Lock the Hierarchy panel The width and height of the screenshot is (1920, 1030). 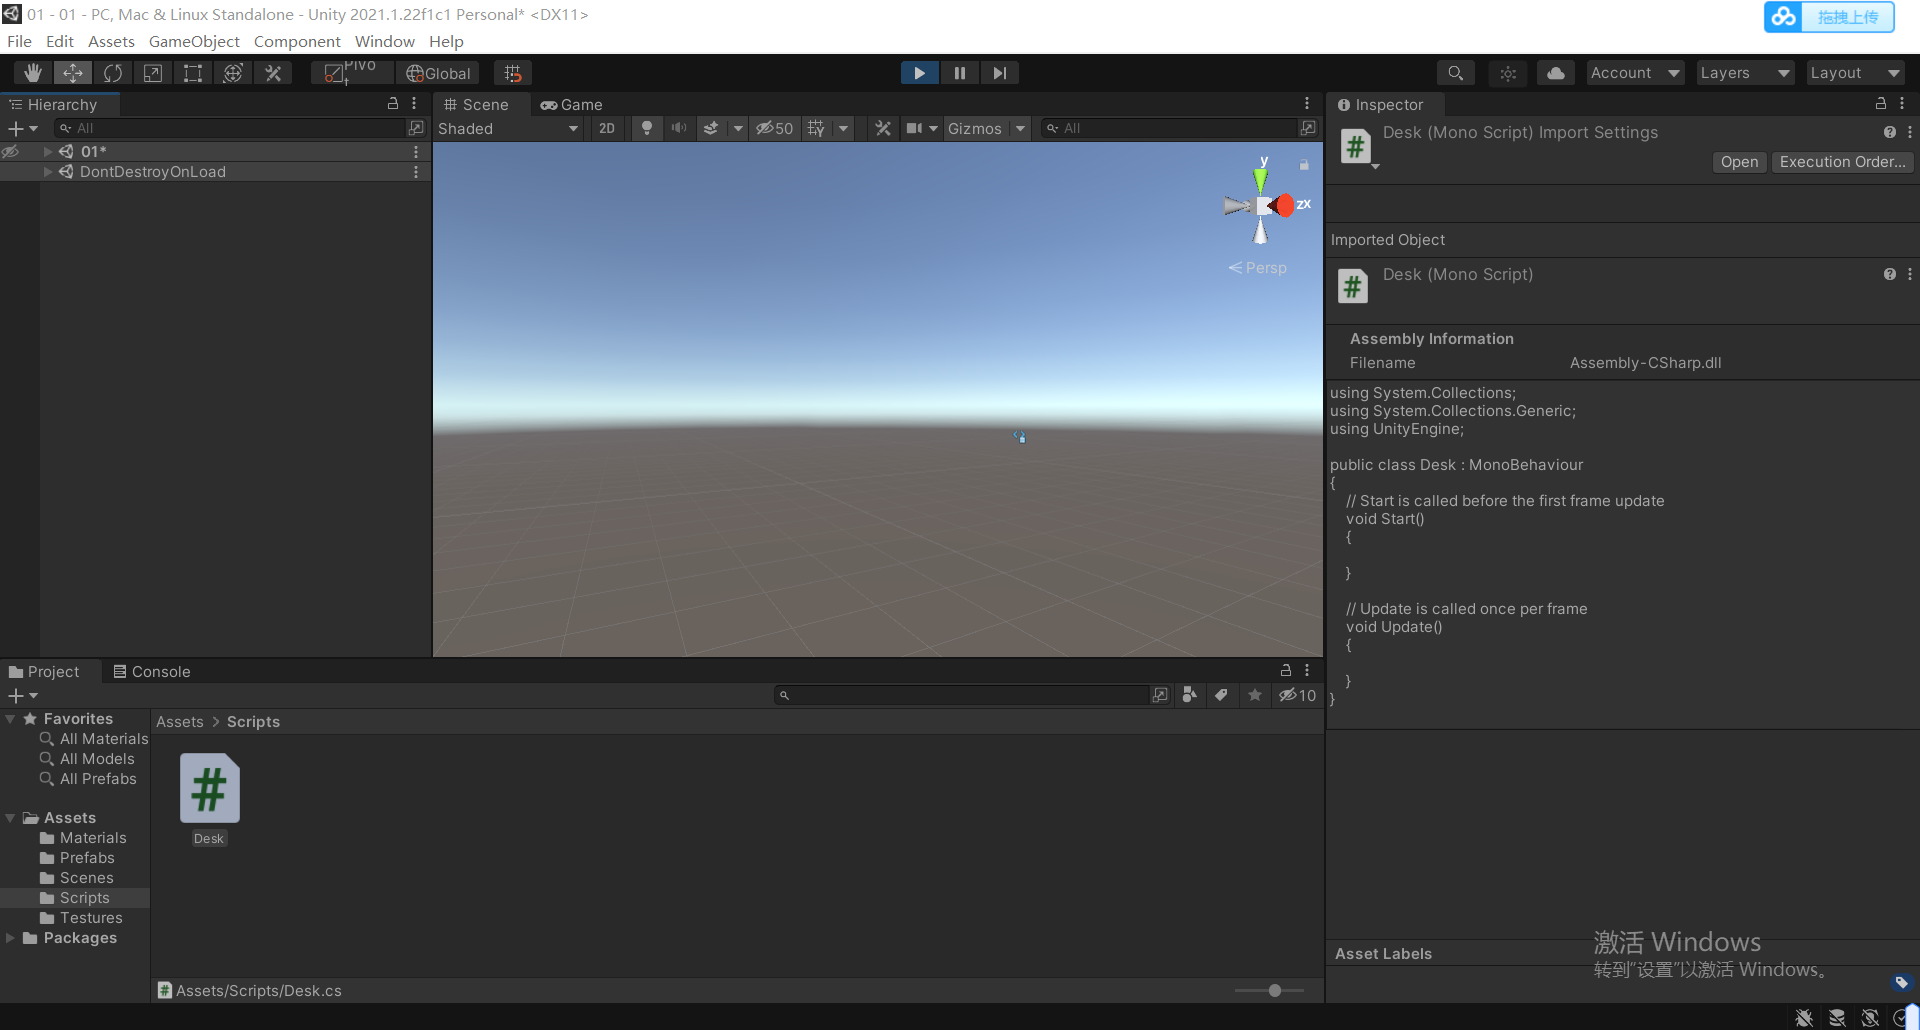point(393,103)
